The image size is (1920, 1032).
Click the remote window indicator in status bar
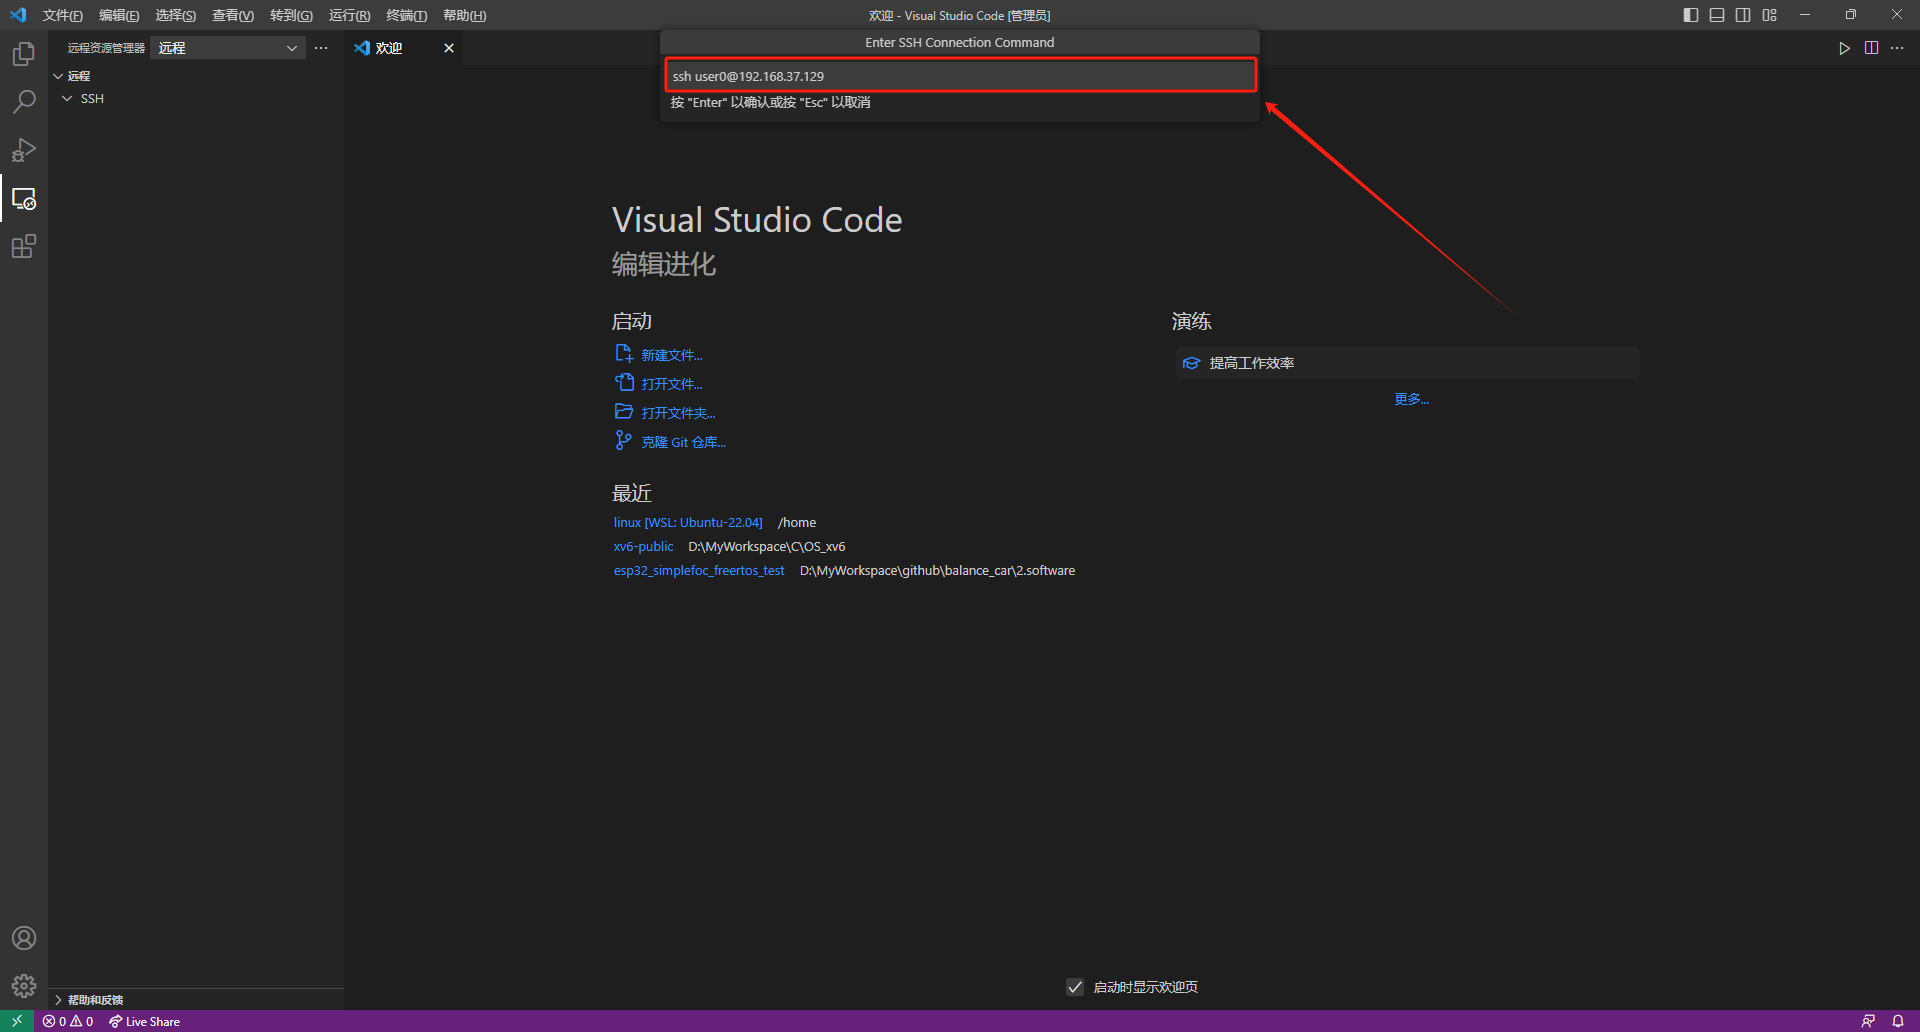coord(17,1021)
